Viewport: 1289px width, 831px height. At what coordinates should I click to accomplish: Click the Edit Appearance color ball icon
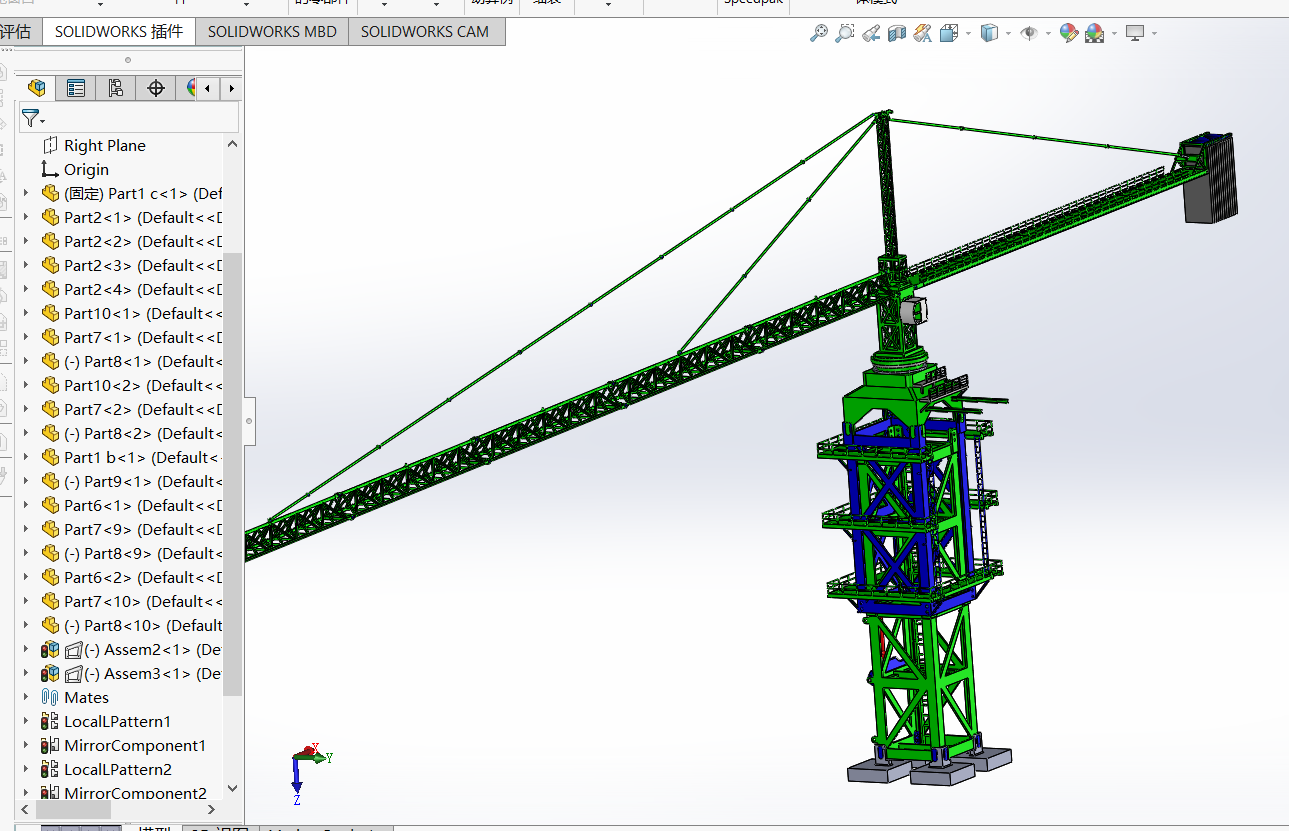tap(1069, 33)
